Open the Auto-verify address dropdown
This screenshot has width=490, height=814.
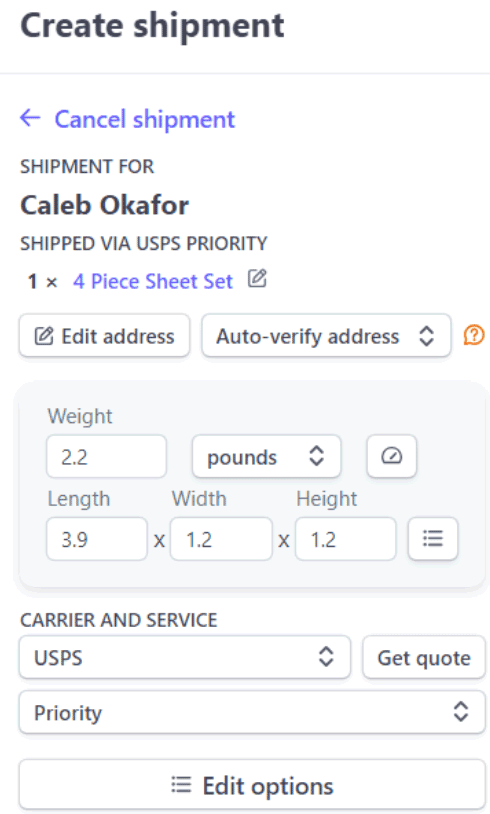326,336
